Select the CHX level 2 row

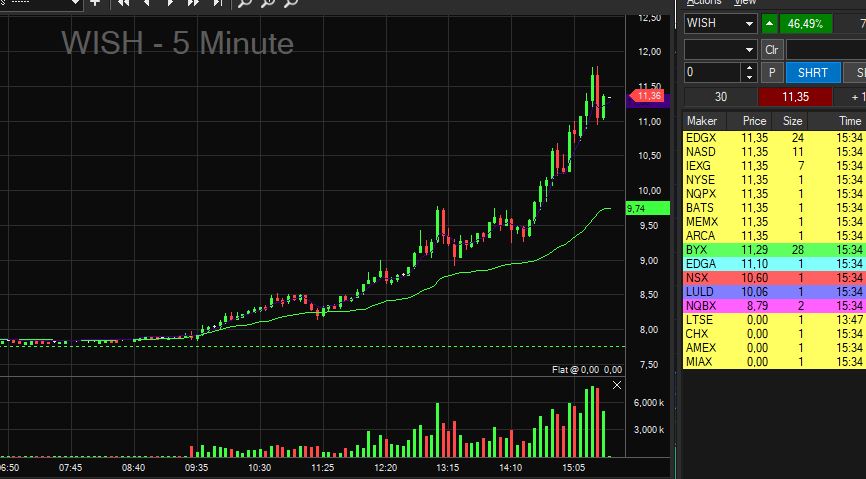click(x=774, y=334)
